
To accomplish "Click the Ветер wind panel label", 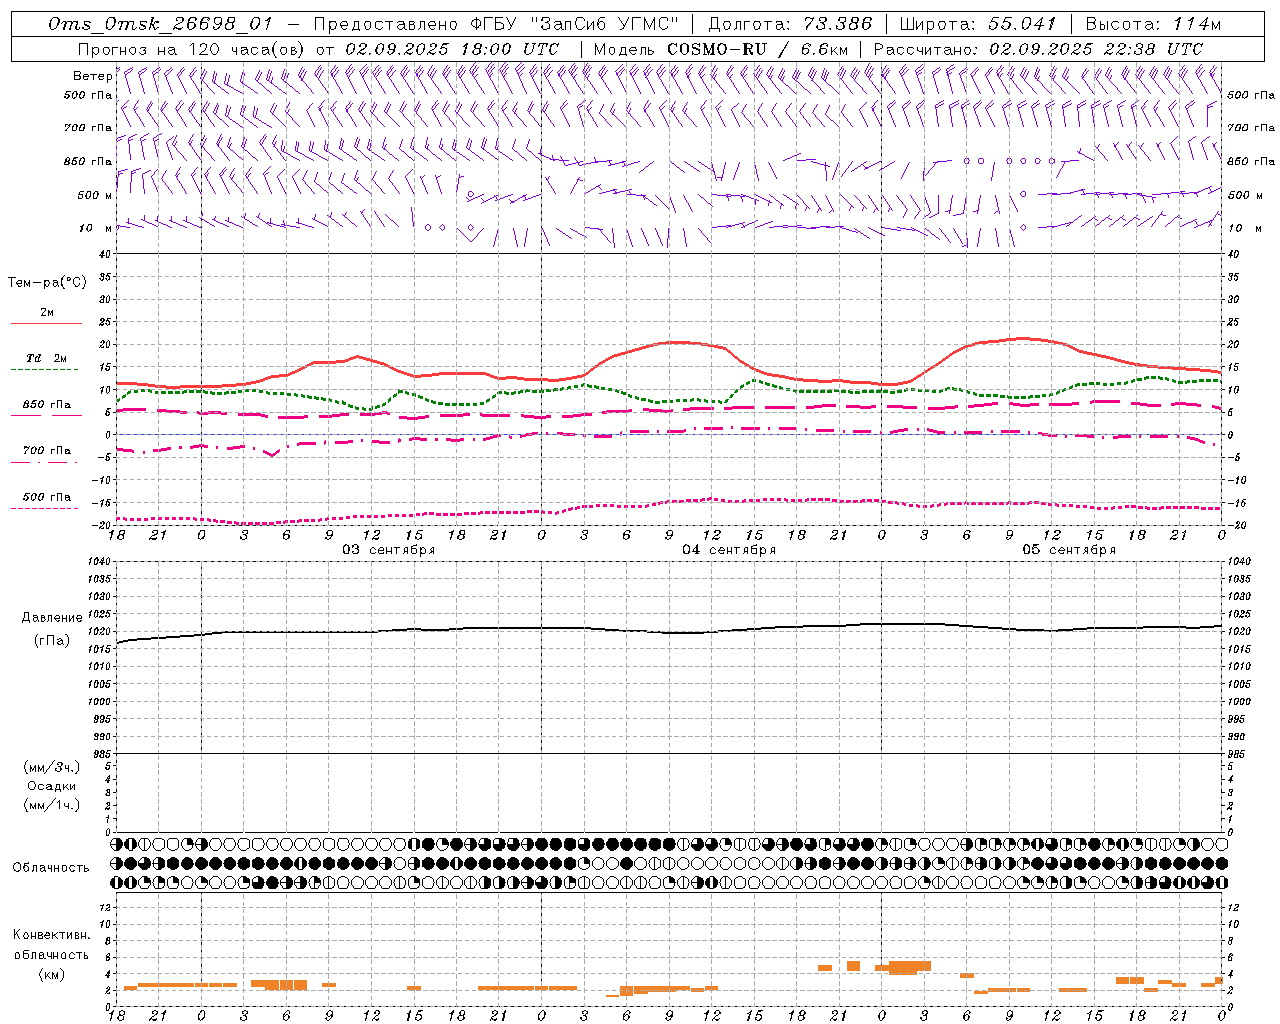I will pyautogui.click(x=93, y=76).
